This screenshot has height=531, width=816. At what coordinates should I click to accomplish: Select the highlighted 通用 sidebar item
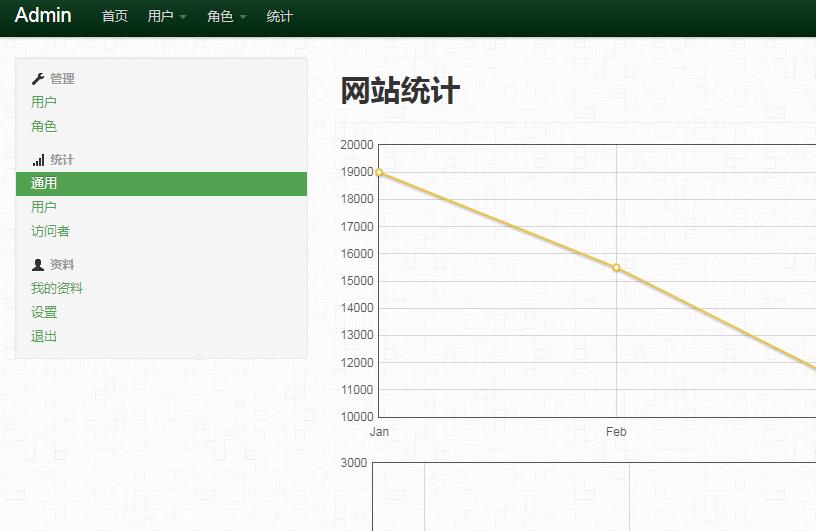point(44,183)
